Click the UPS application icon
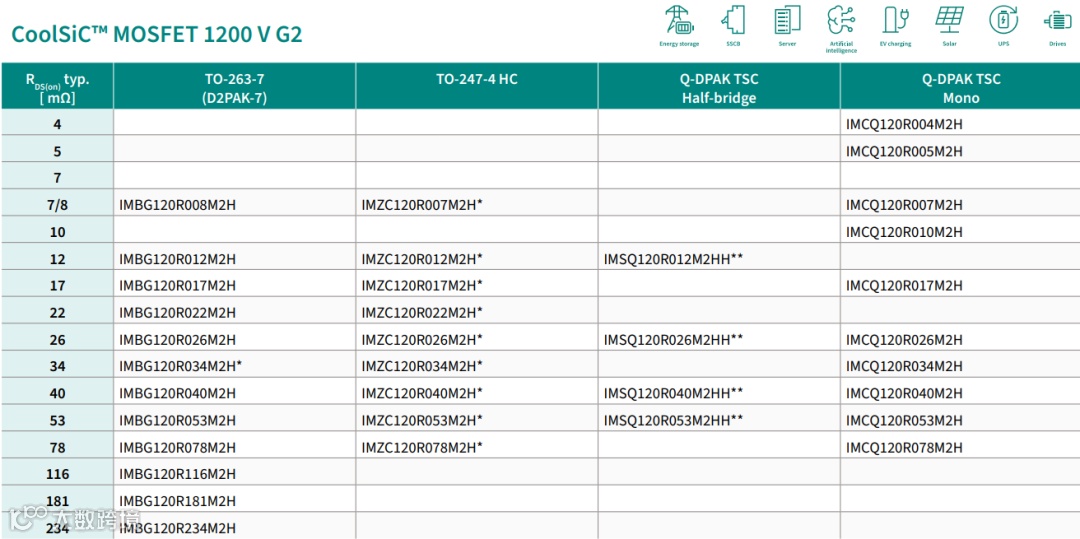The width and height of the screenshot is (1080, 539). click(1003, 20)
